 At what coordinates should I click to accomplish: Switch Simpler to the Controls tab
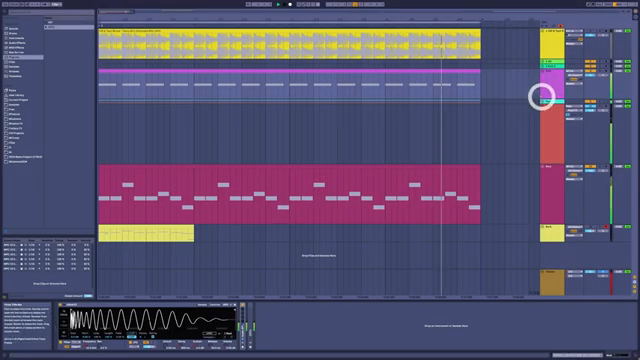point(215,305)
